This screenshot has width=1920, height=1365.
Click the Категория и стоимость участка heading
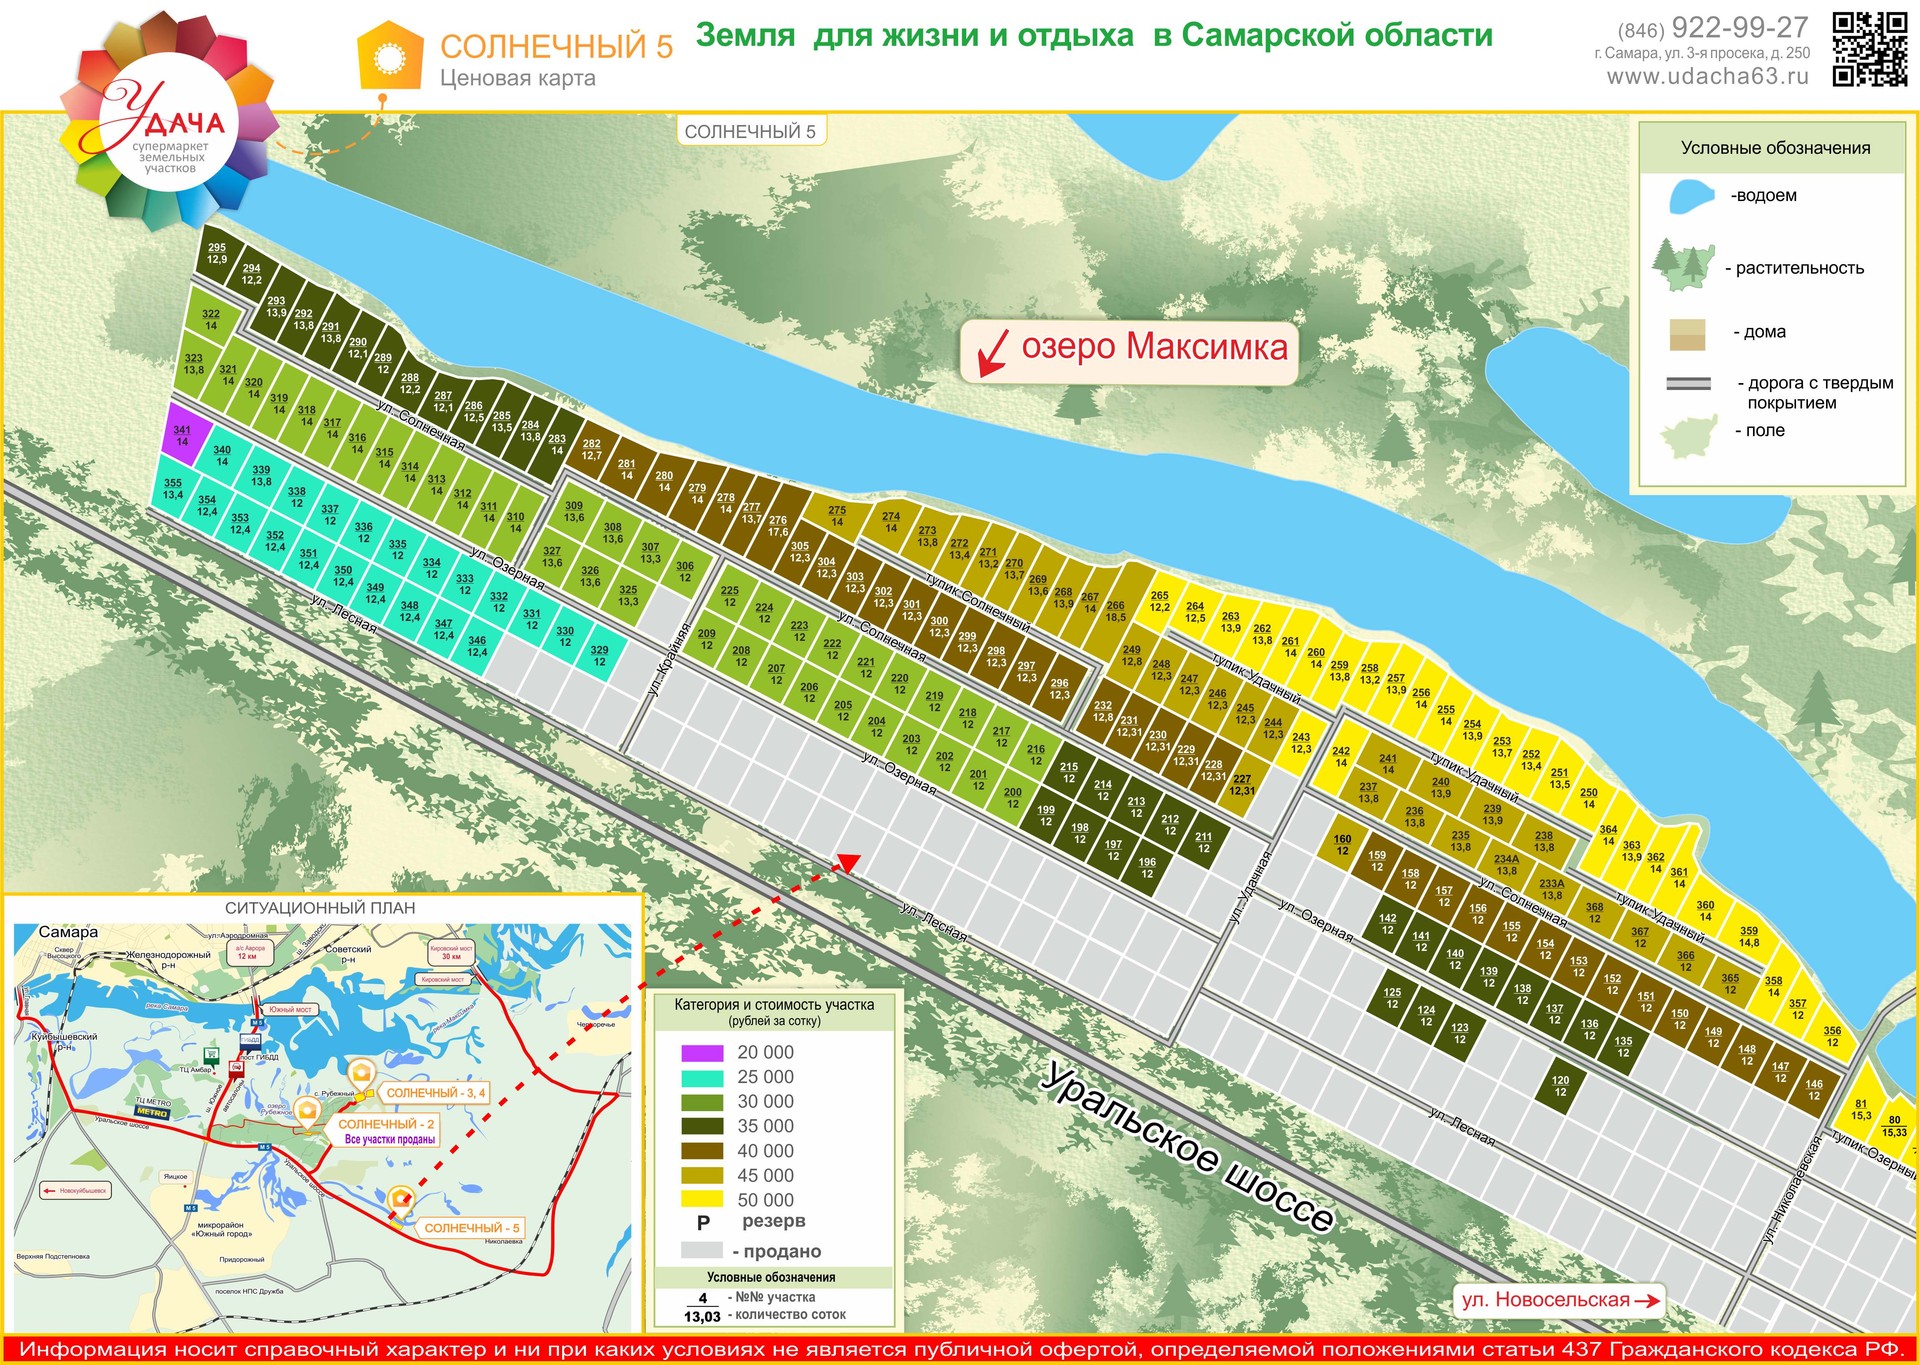coord(774,1005)
